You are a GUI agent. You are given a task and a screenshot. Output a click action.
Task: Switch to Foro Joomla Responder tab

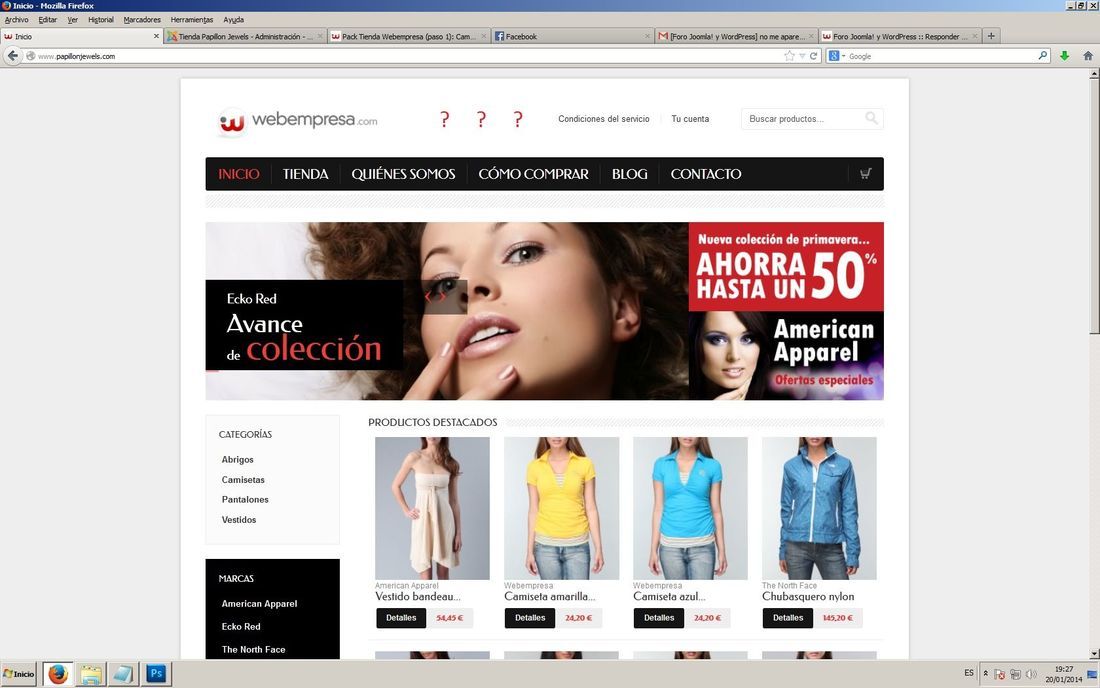pos(899,36)
